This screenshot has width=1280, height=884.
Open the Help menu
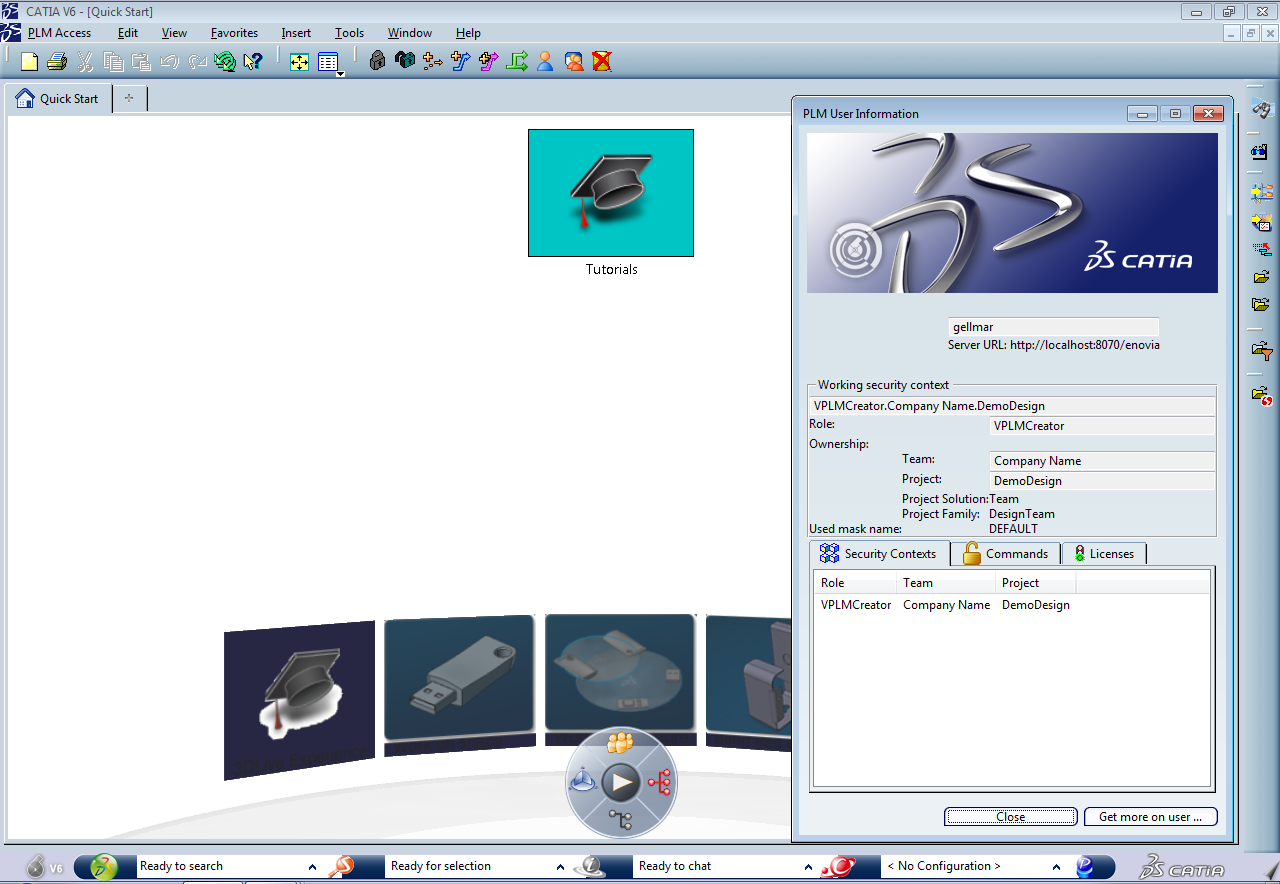click(468, 33)
